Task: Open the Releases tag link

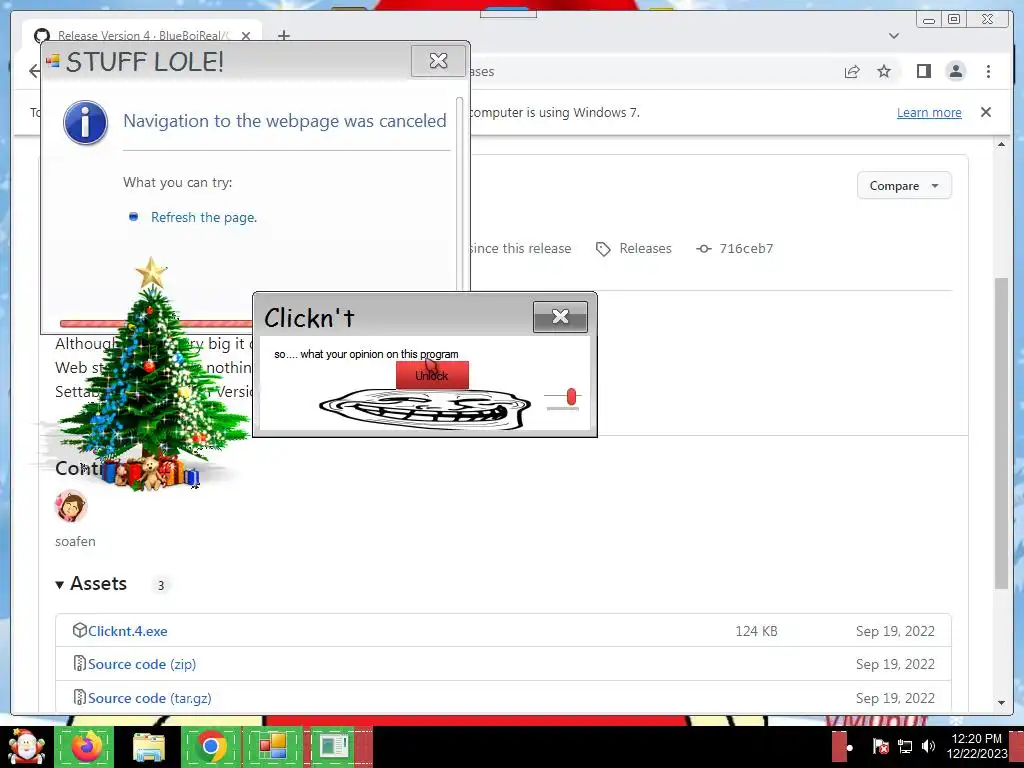Action: (645, 249)
